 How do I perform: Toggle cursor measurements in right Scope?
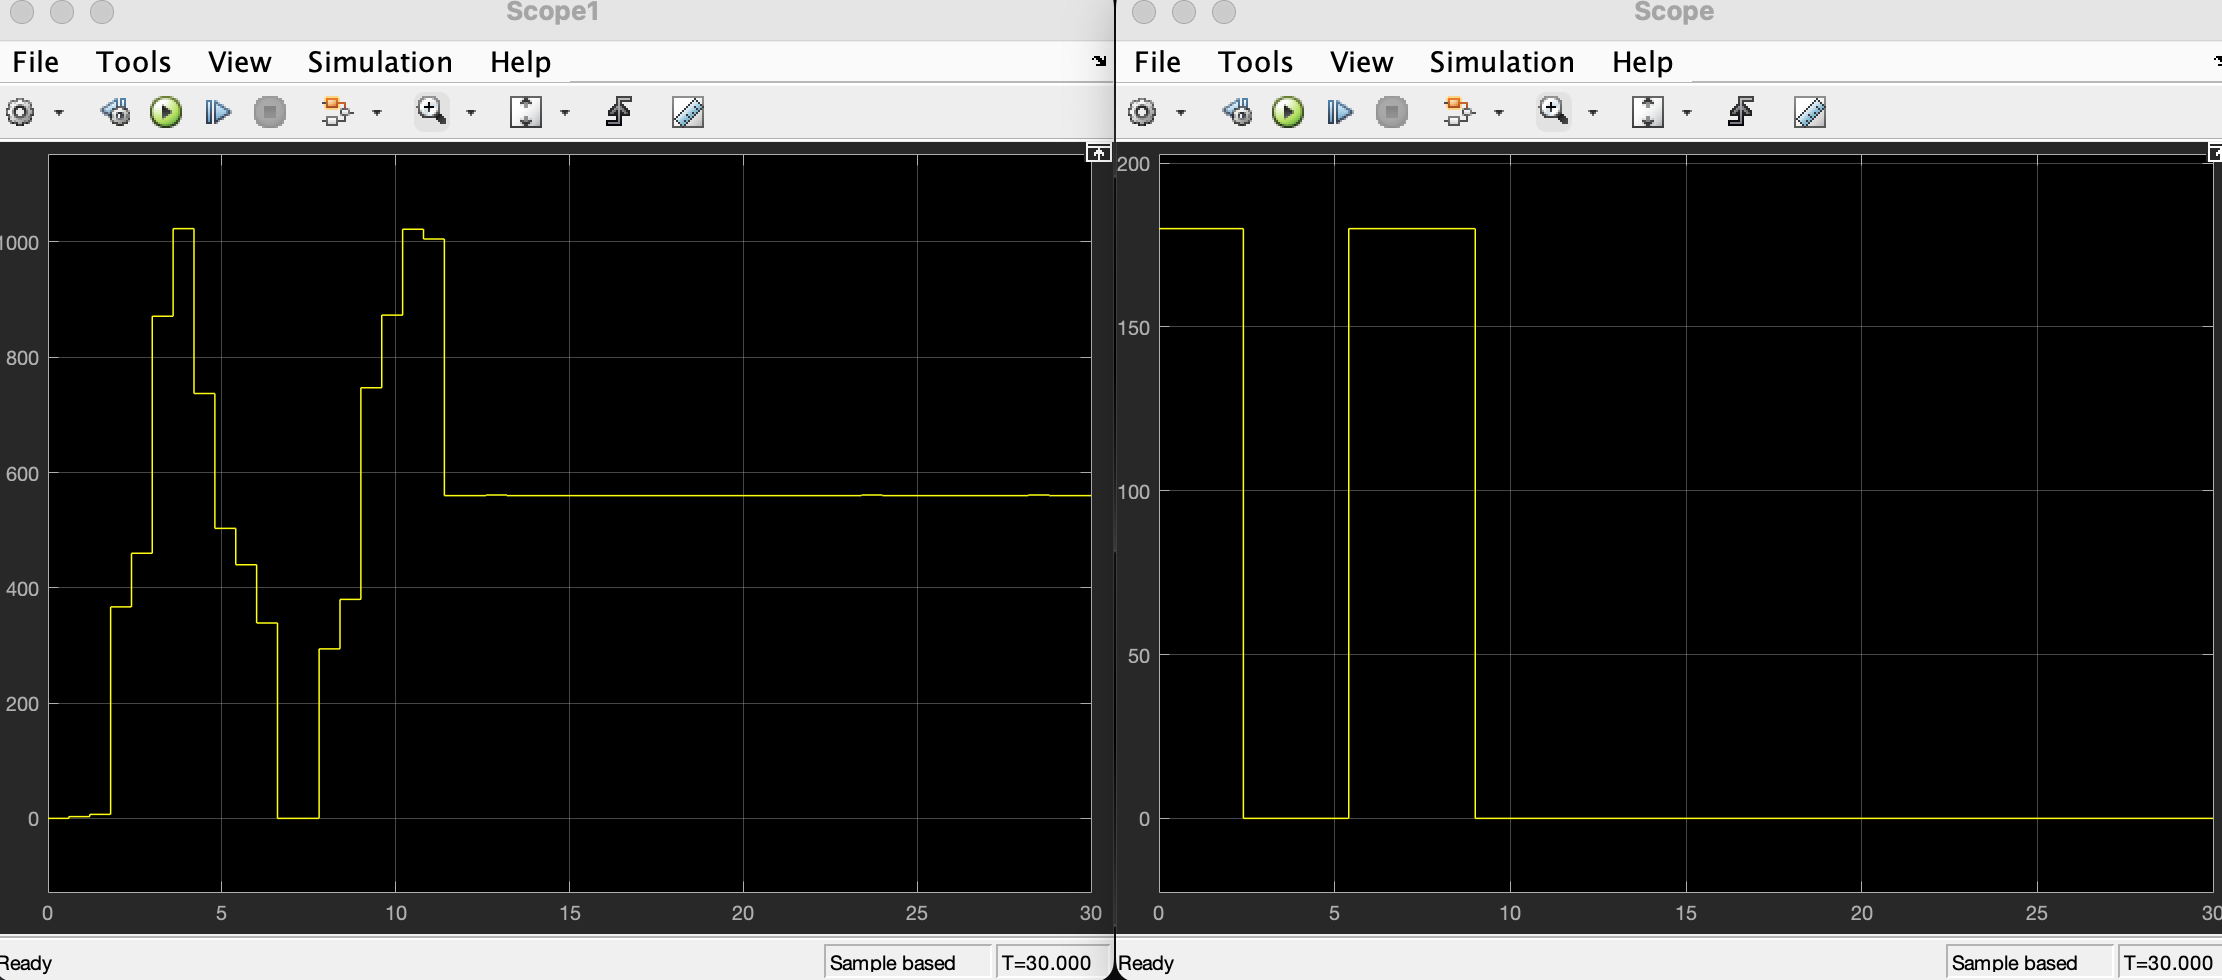pyautogui.click(x=1810, y=112)
